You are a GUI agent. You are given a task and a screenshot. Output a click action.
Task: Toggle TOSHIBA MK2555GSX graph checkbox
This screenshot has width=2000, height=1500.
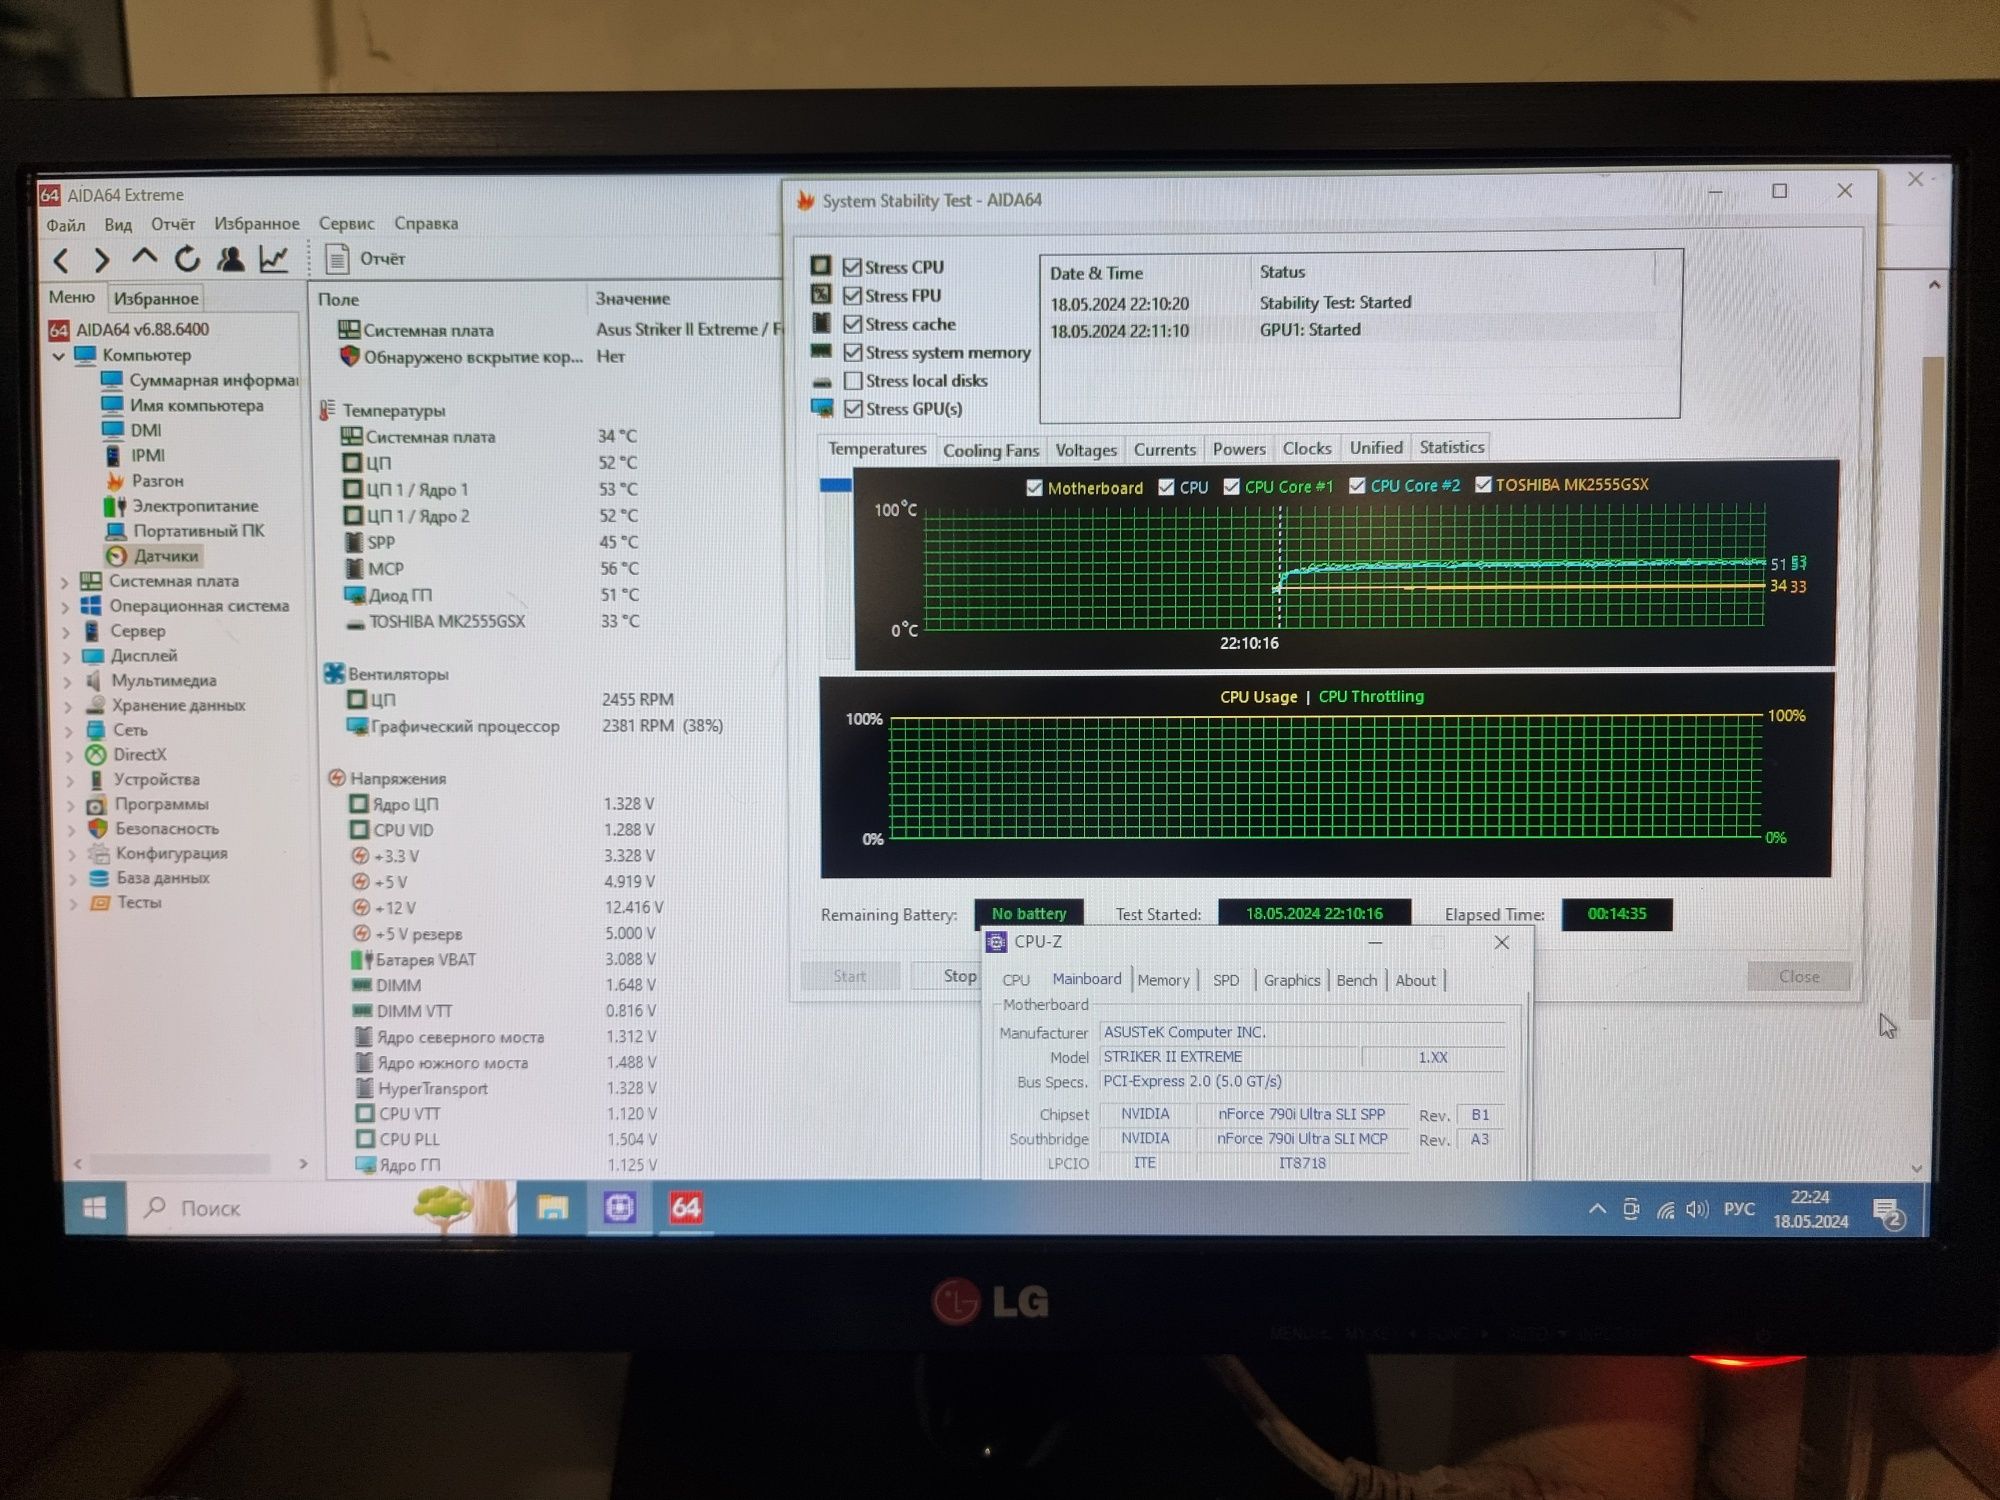point(1483,484)
